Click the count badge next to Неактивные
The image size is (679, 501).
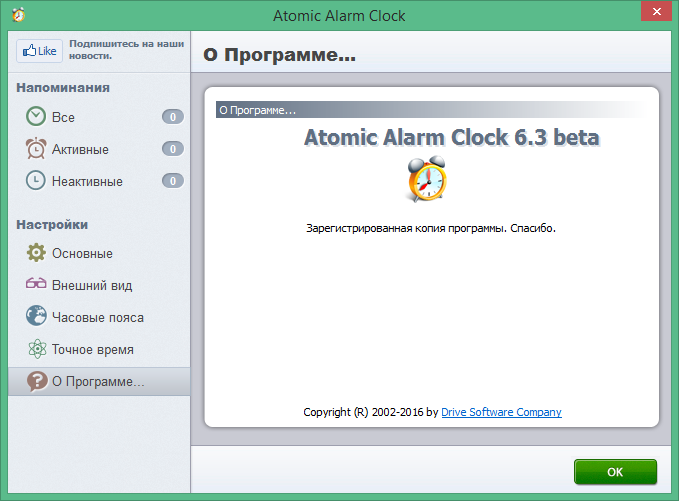(173, 181)
